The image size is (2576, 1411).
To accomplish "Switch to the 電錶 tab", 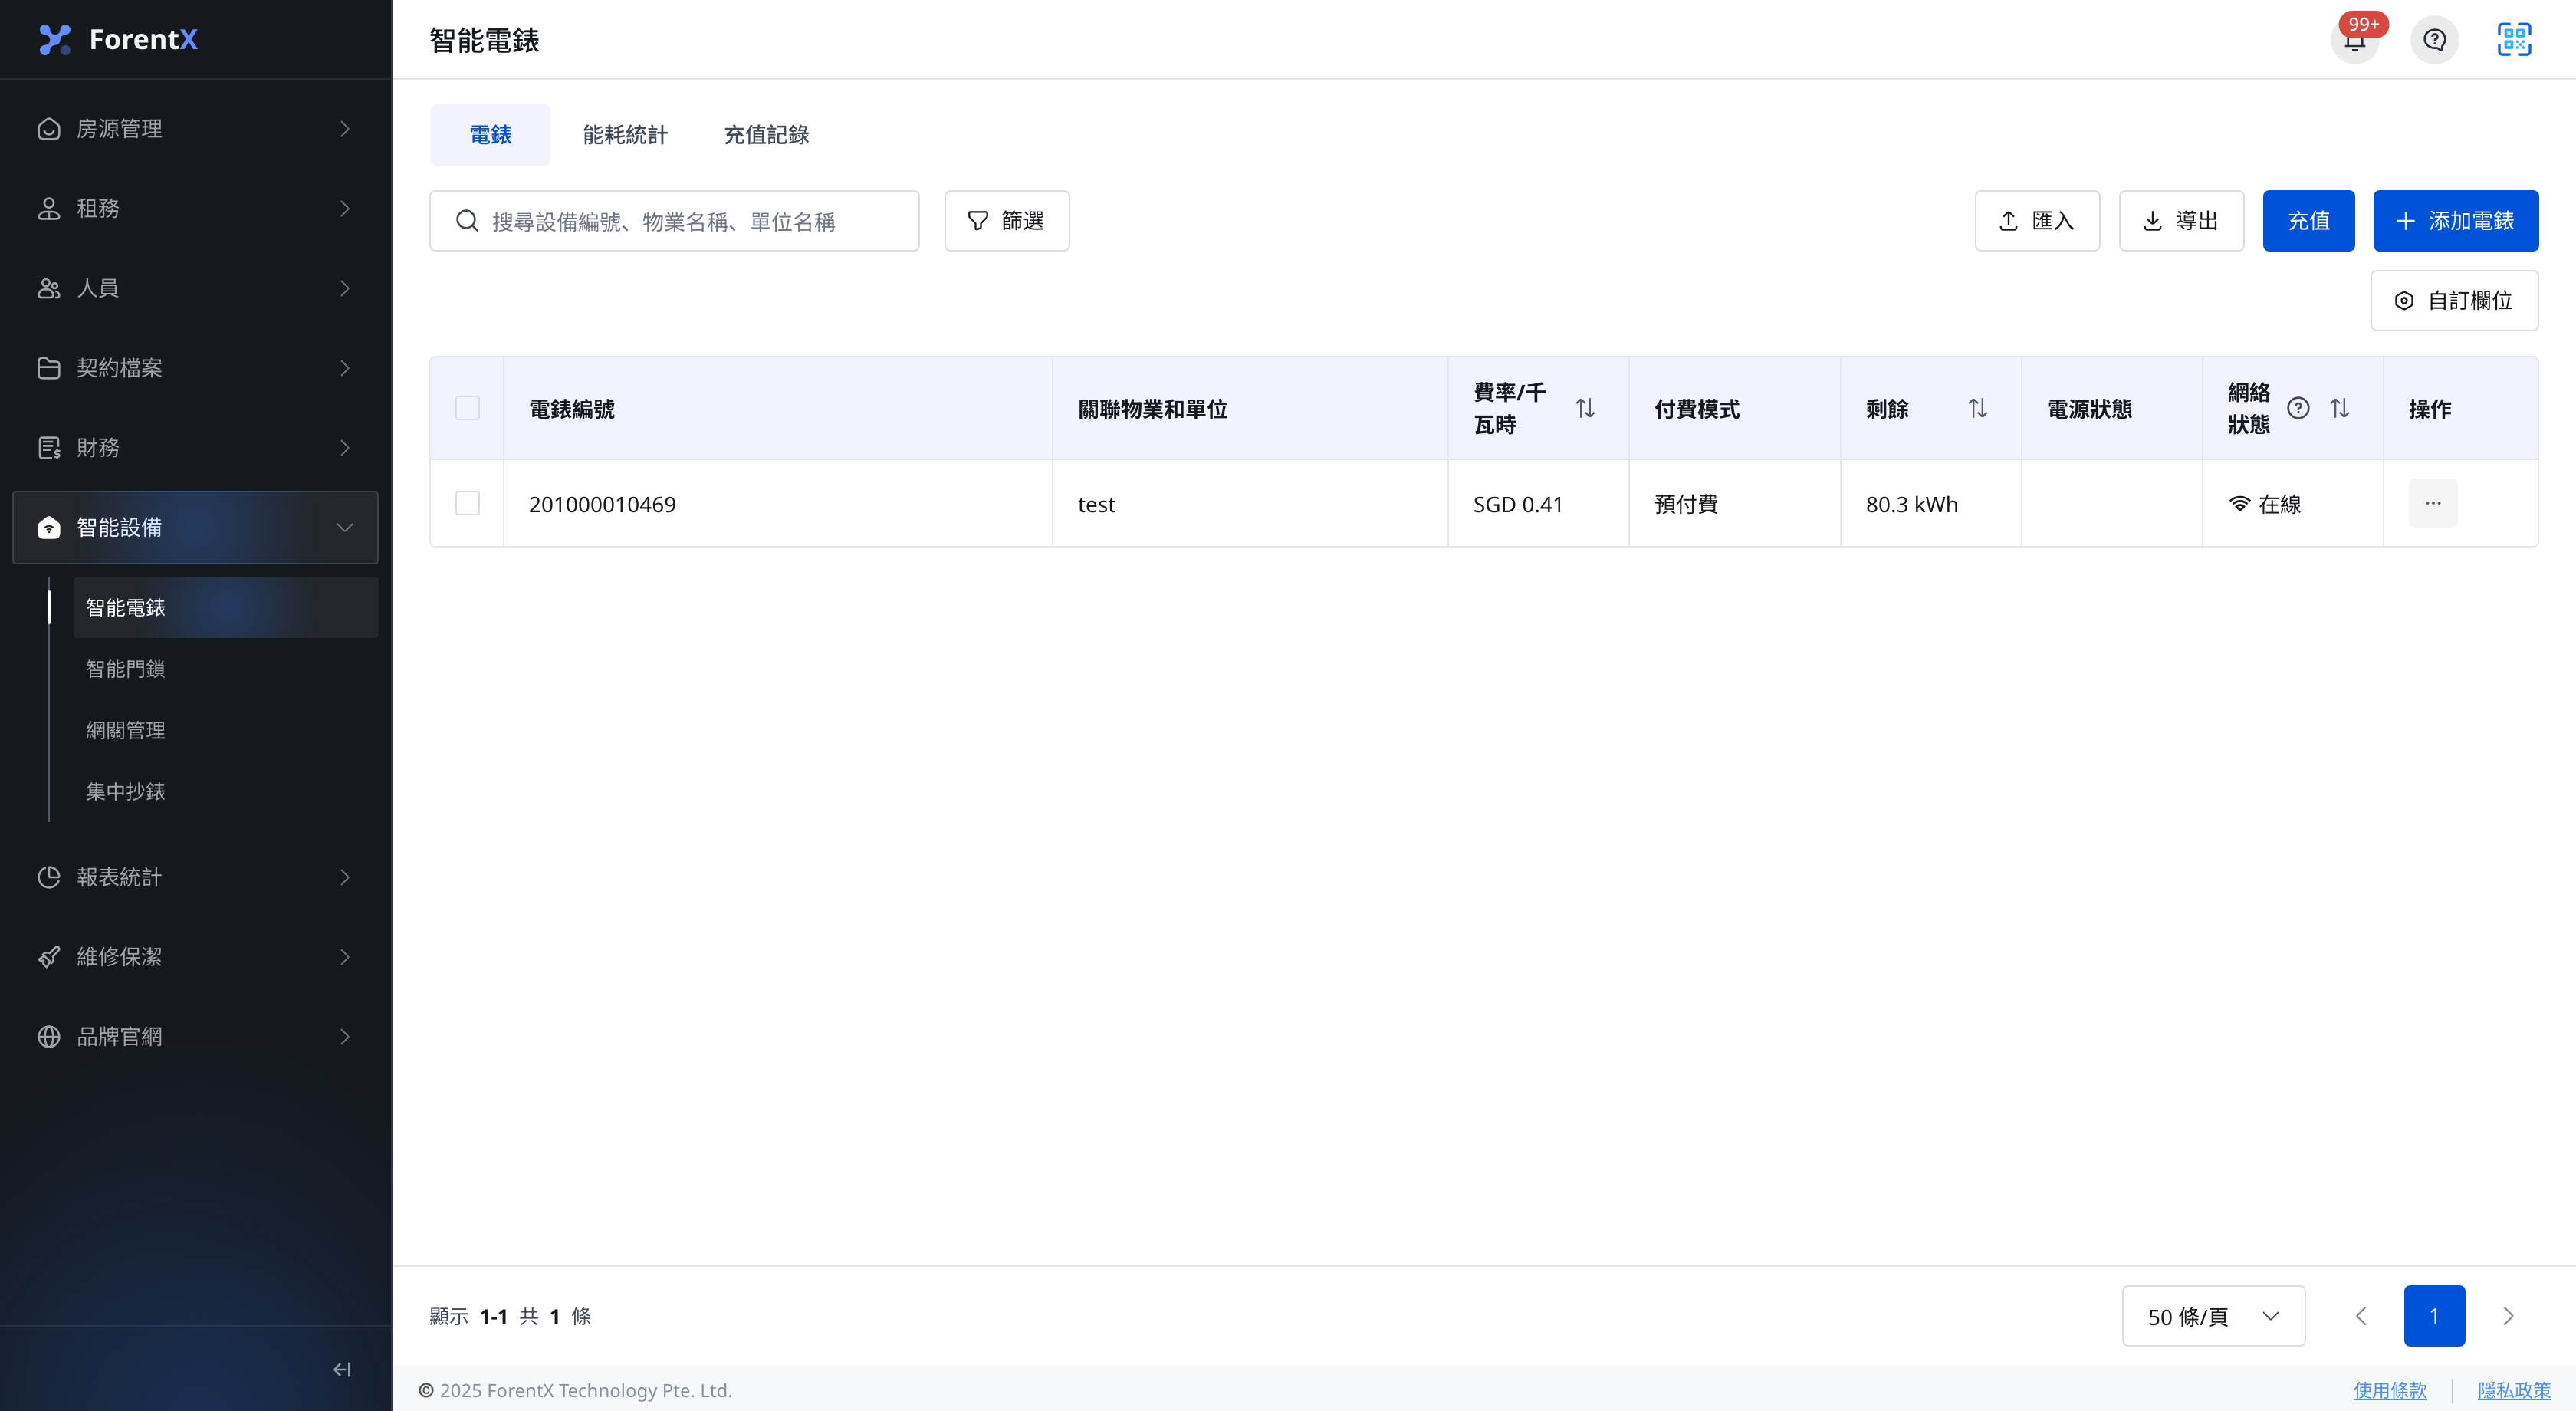I will pyautogui.click(x=490, y=135).
